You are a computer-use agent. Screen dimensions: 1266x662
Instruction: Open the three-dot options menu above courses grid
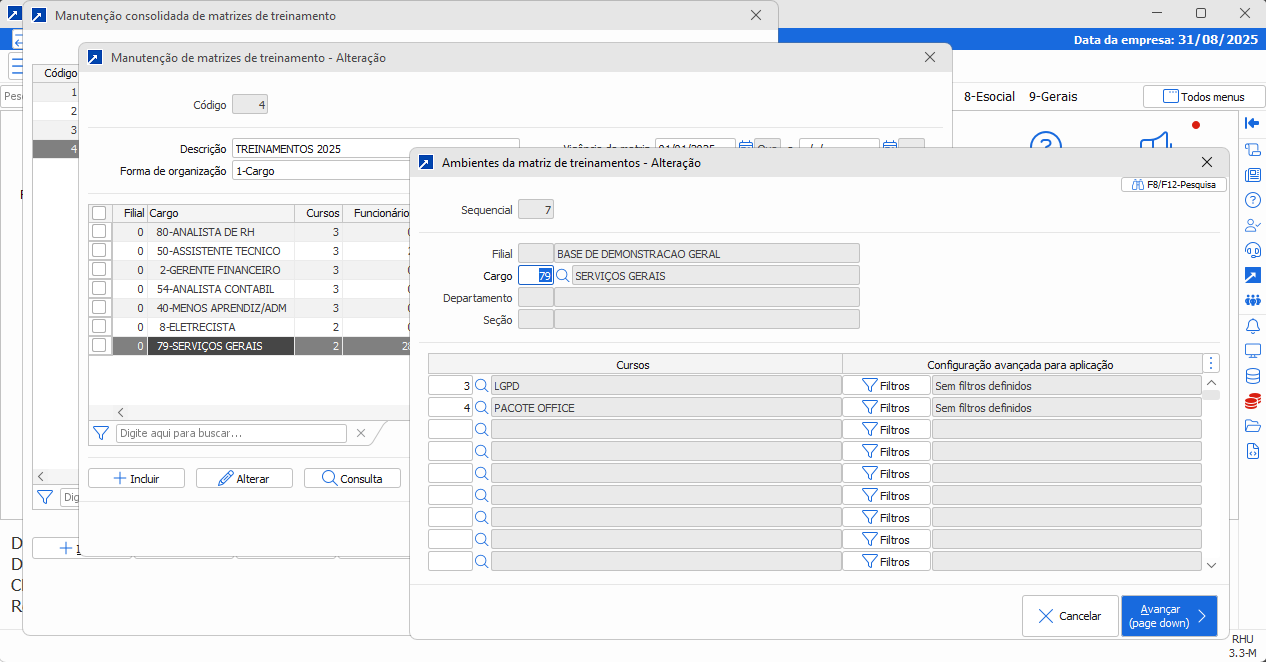click(1212, 364)
